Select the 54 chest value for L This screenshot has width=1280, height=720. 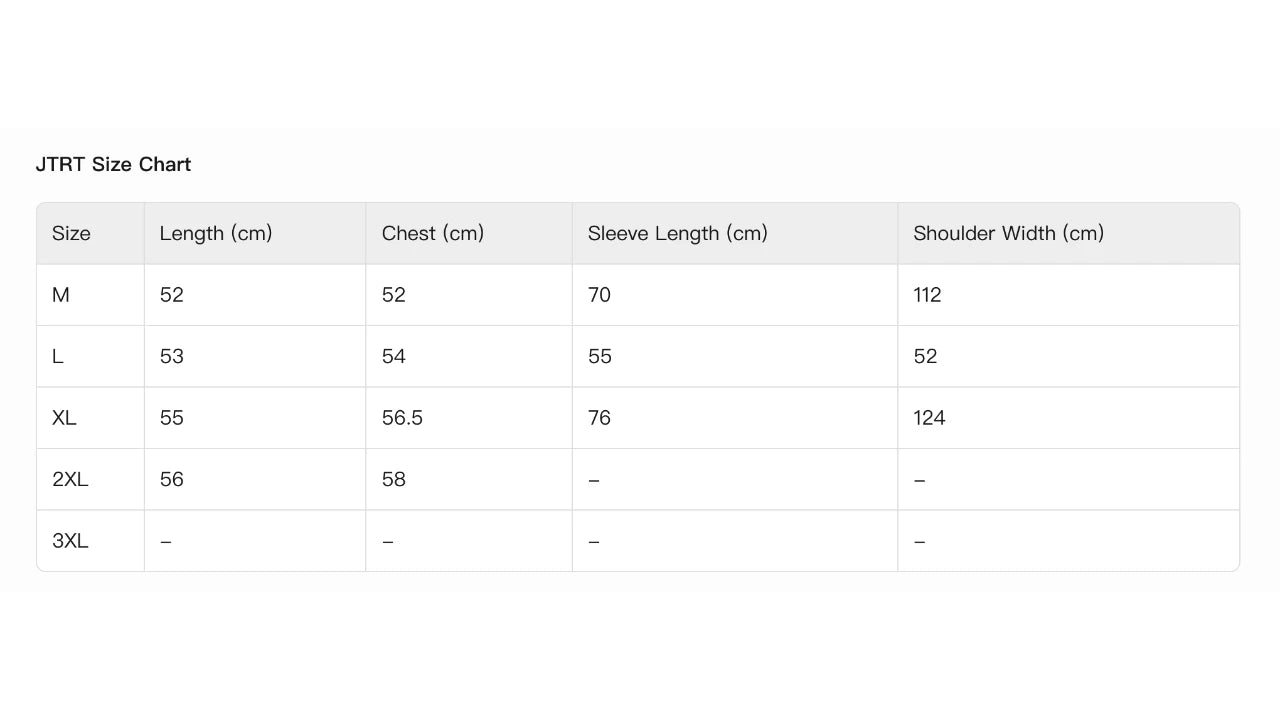pyautogui.click(x=394, y=357)
